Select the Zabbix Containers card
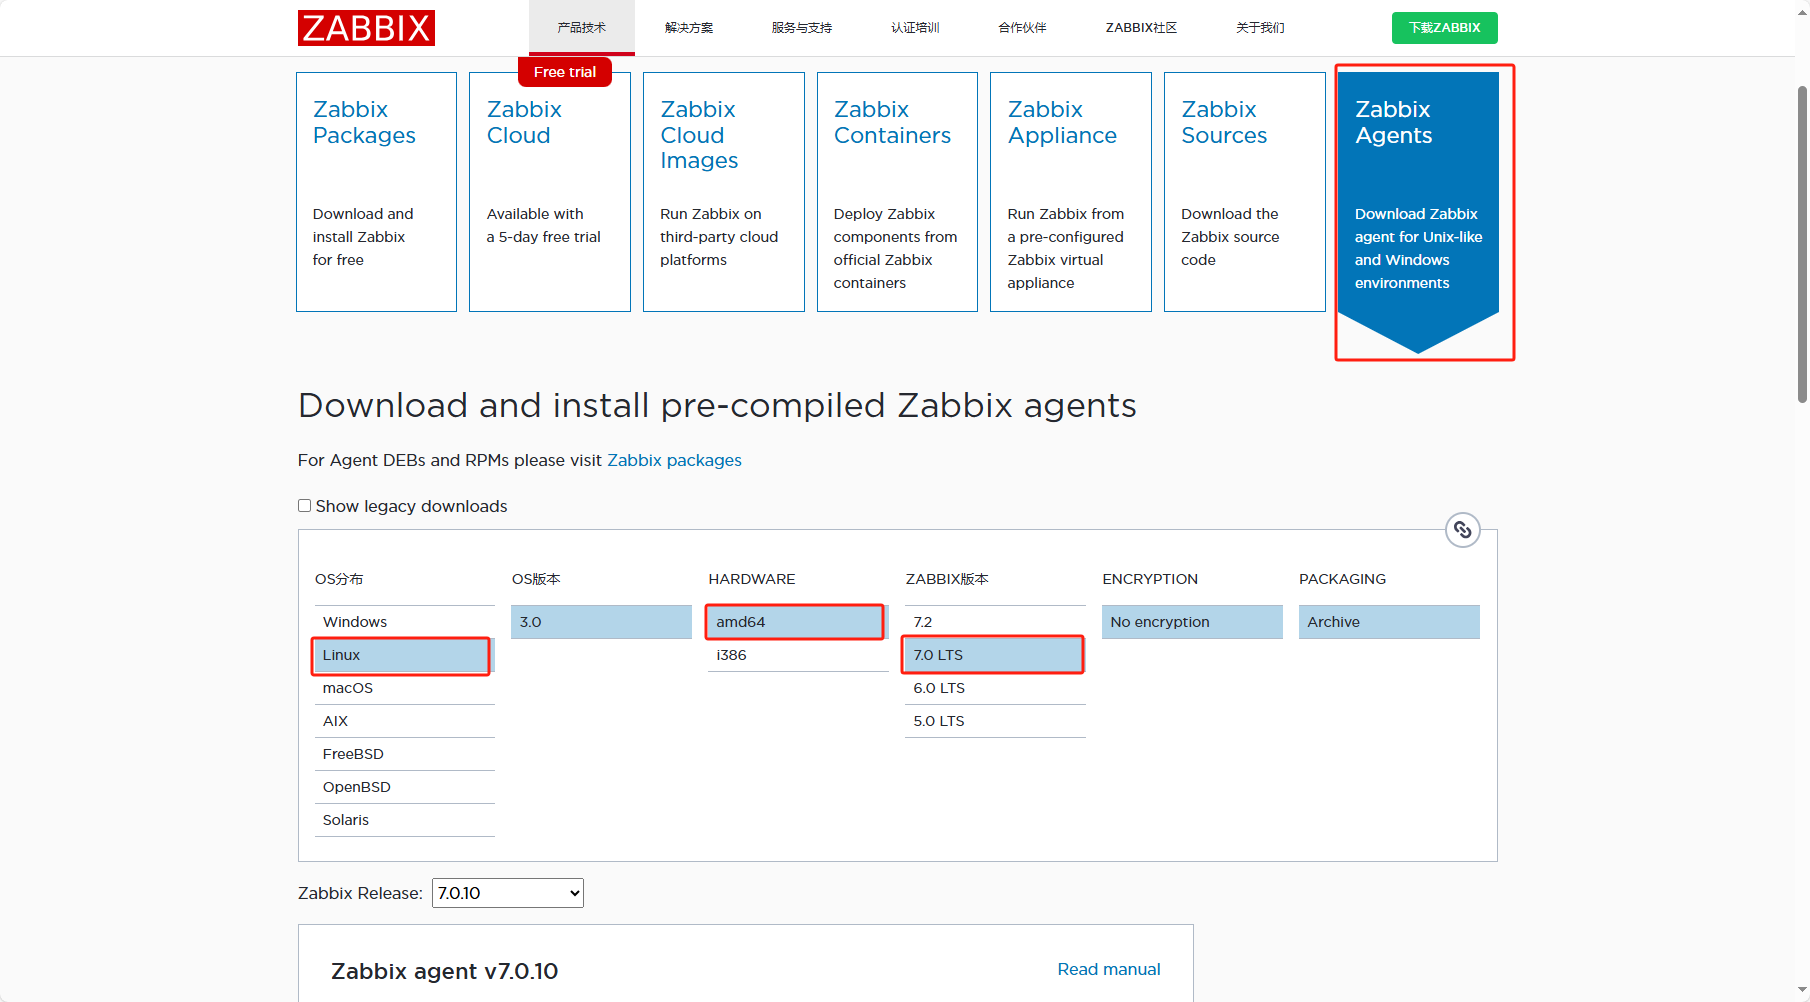The height and width of the screenshot is (1002, 1810). point(897,192)
